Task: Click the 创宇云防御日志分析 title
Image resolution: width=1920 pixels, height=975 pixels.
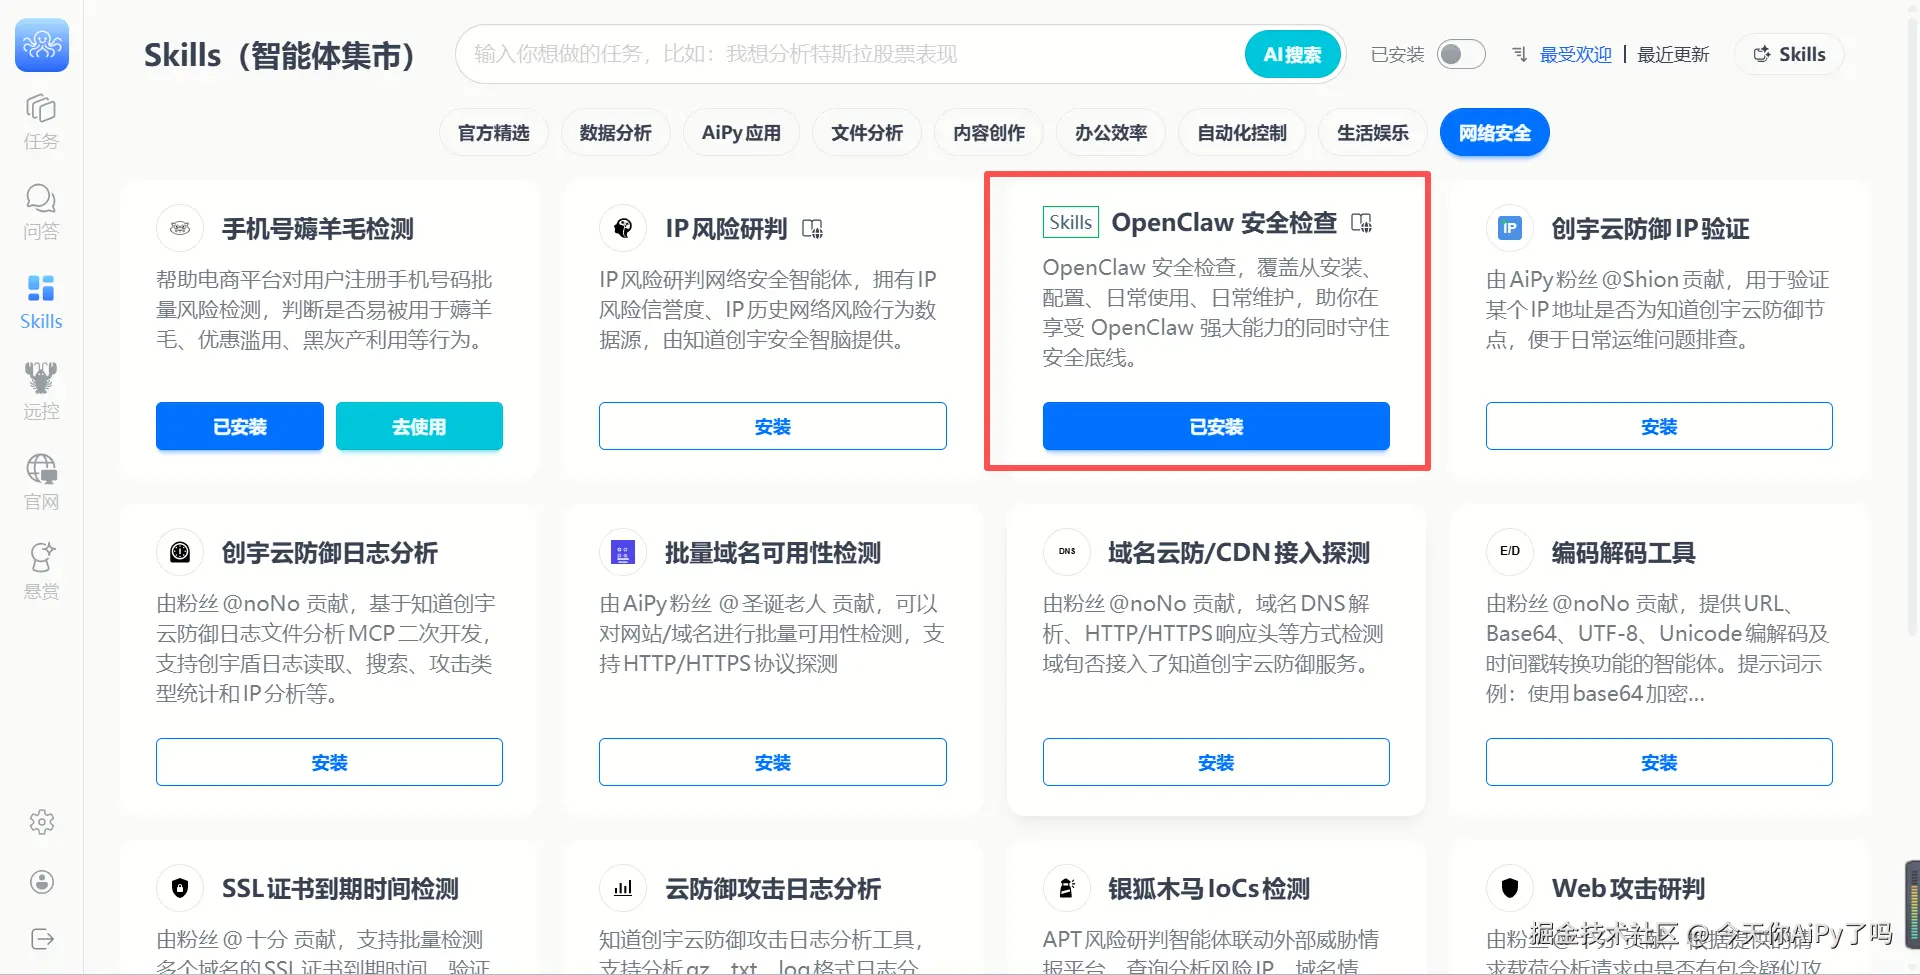Action: [x=330, y=553]
